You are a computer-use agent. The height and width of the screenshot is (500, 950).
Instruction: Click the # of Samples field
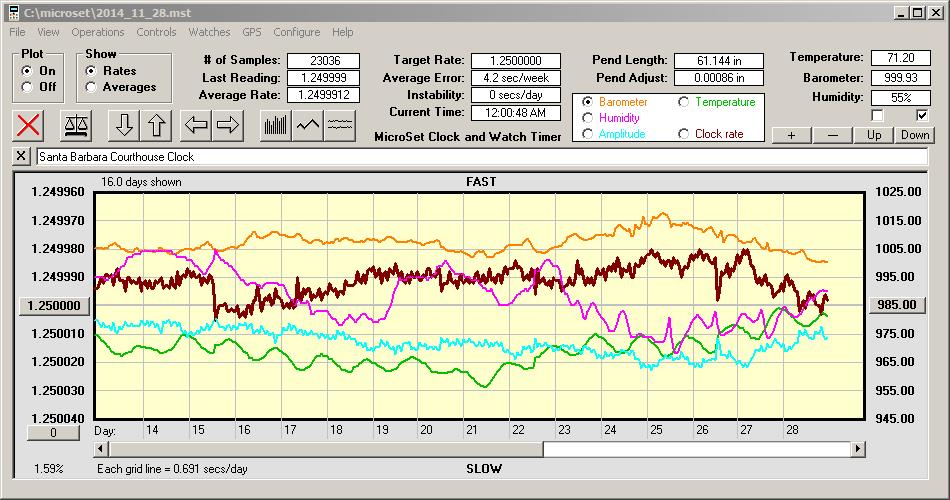tap(324, 61)
